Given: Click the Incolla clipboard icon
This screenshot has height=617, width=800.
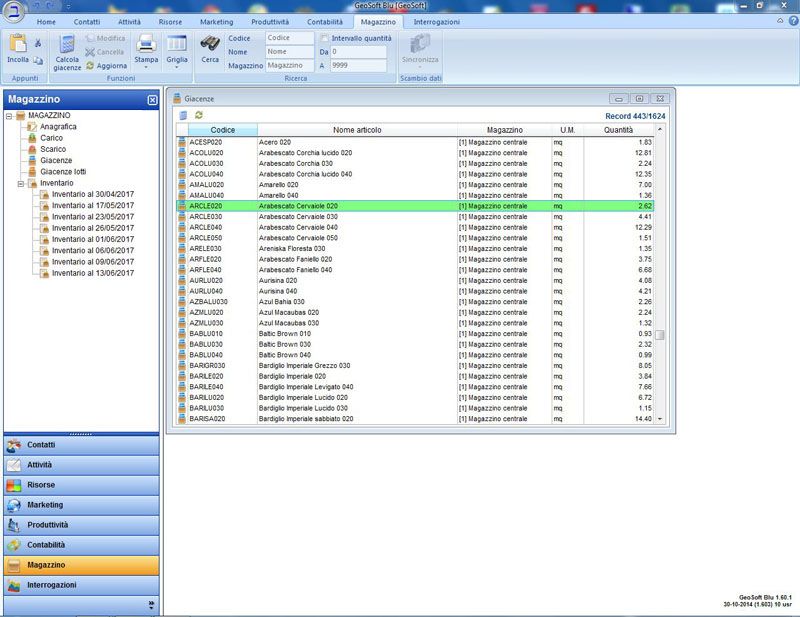Looking at the screenshot, I should [17, 44].
